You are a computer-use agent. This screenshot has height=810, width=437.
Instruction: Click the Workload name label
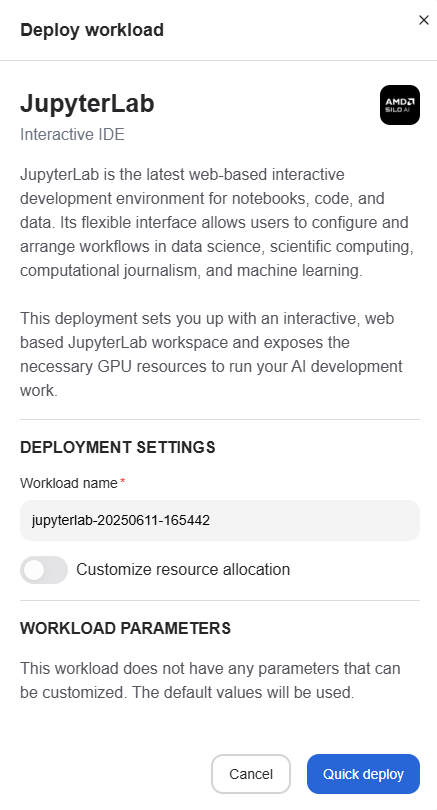coord(69,483)
